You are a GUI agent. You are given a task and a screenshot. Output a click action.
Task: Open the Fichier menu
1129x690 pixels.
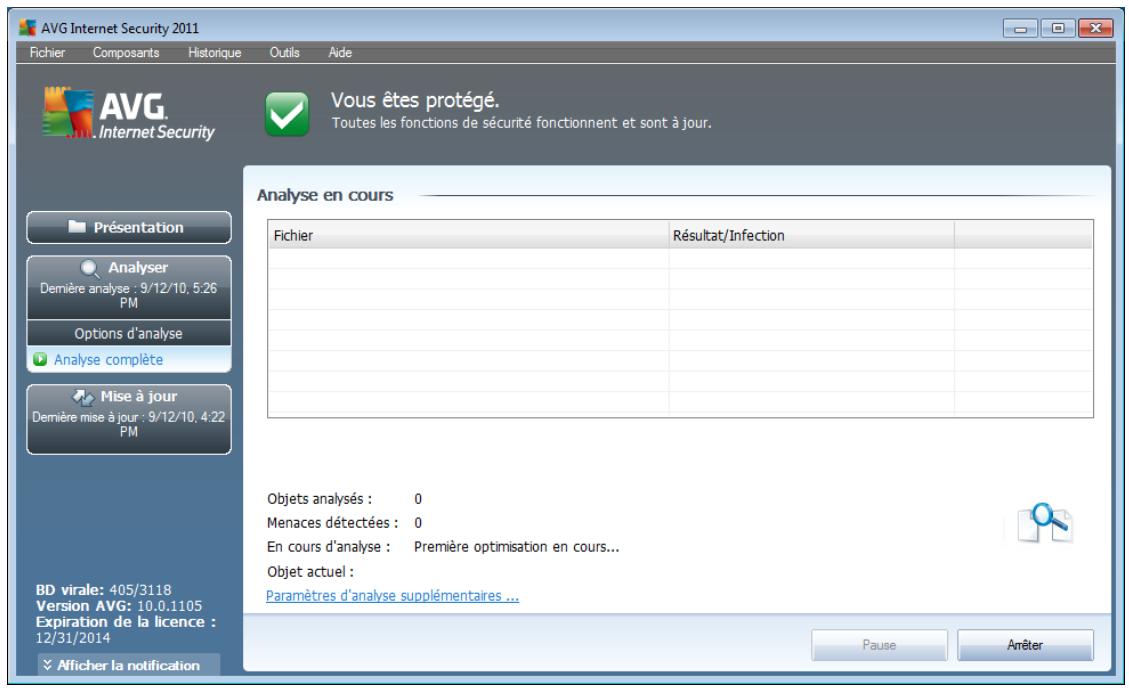47,53
